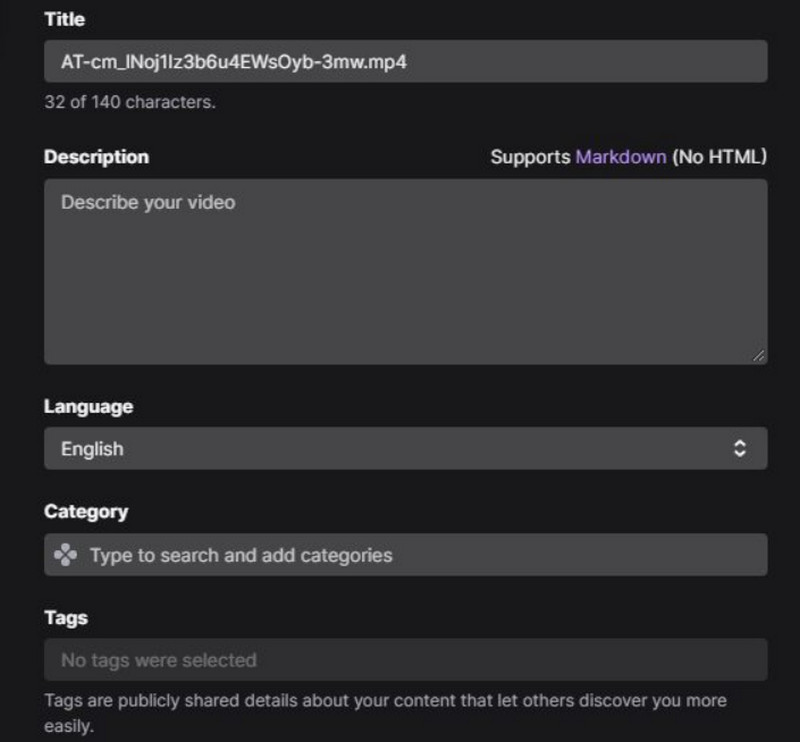The width and height of the screenshot is (800, 742).
Task: Click the Title label
Action: 64,19
